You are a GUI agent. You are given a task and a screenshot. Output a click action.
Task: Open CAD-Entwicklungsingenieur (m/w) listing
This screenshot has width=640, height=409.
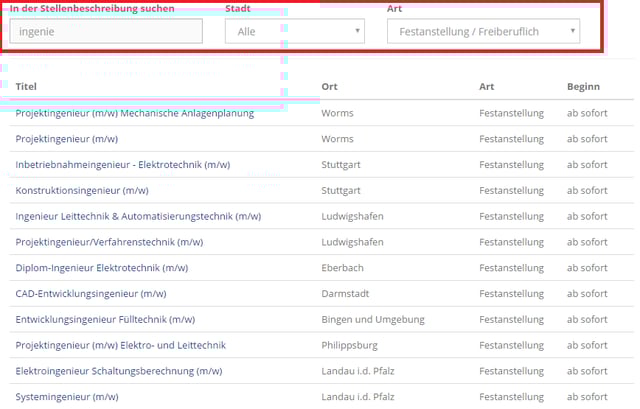[91, 293]
